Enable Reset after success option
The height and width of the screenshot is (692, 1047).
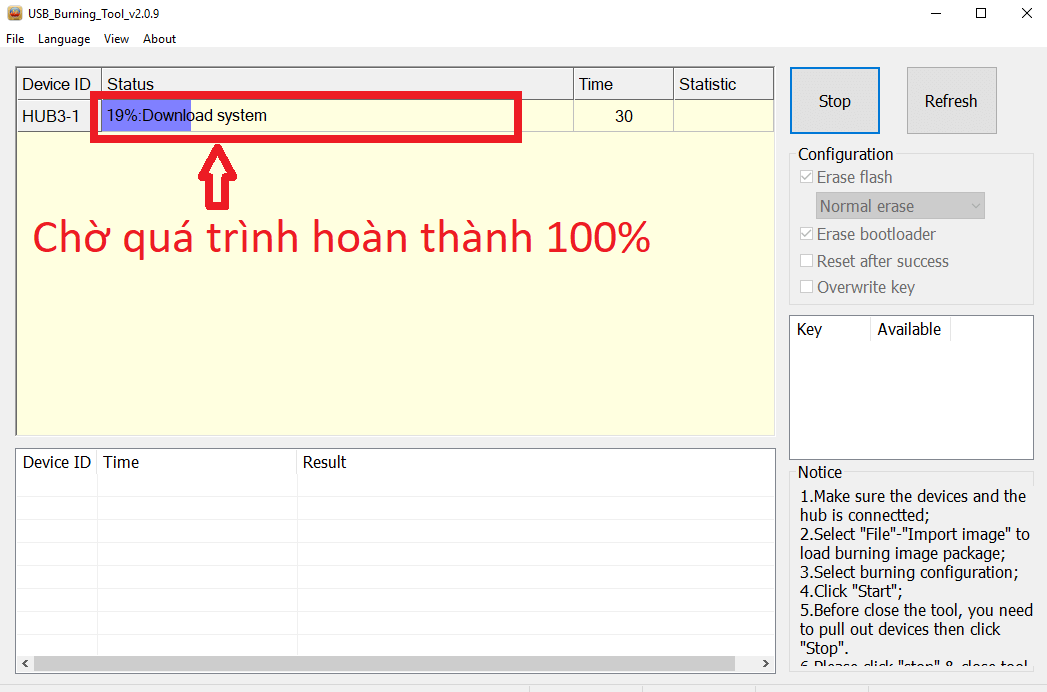coord(807,261)
